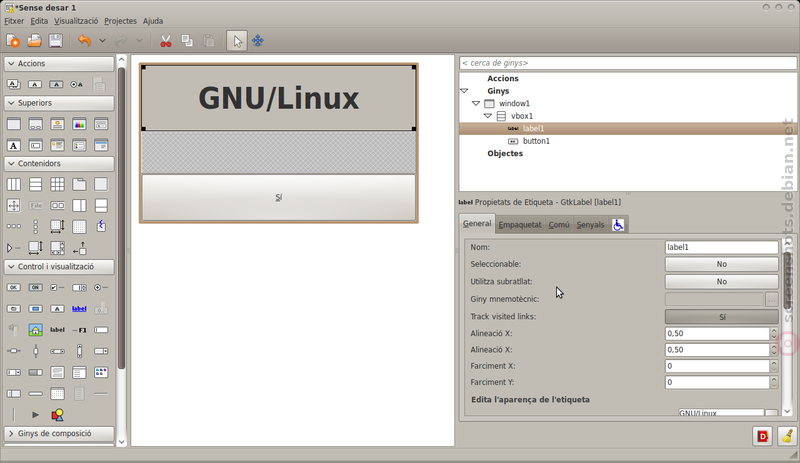Screen dimensions: 800x463
Task: Switch to the Empaquetat tab
Action: coord(520,225)
